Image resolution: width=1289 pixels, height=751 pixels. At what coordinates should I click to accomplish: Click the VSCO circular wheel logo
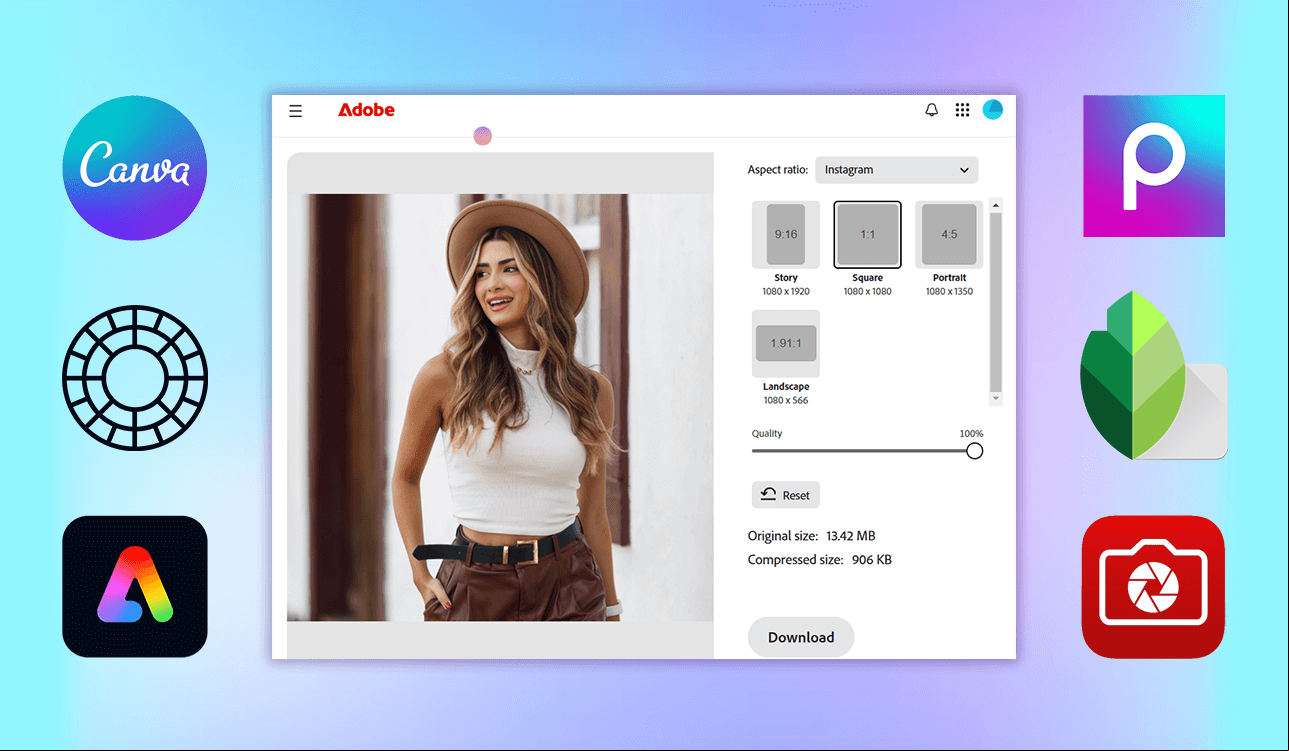tap(135, 377)
